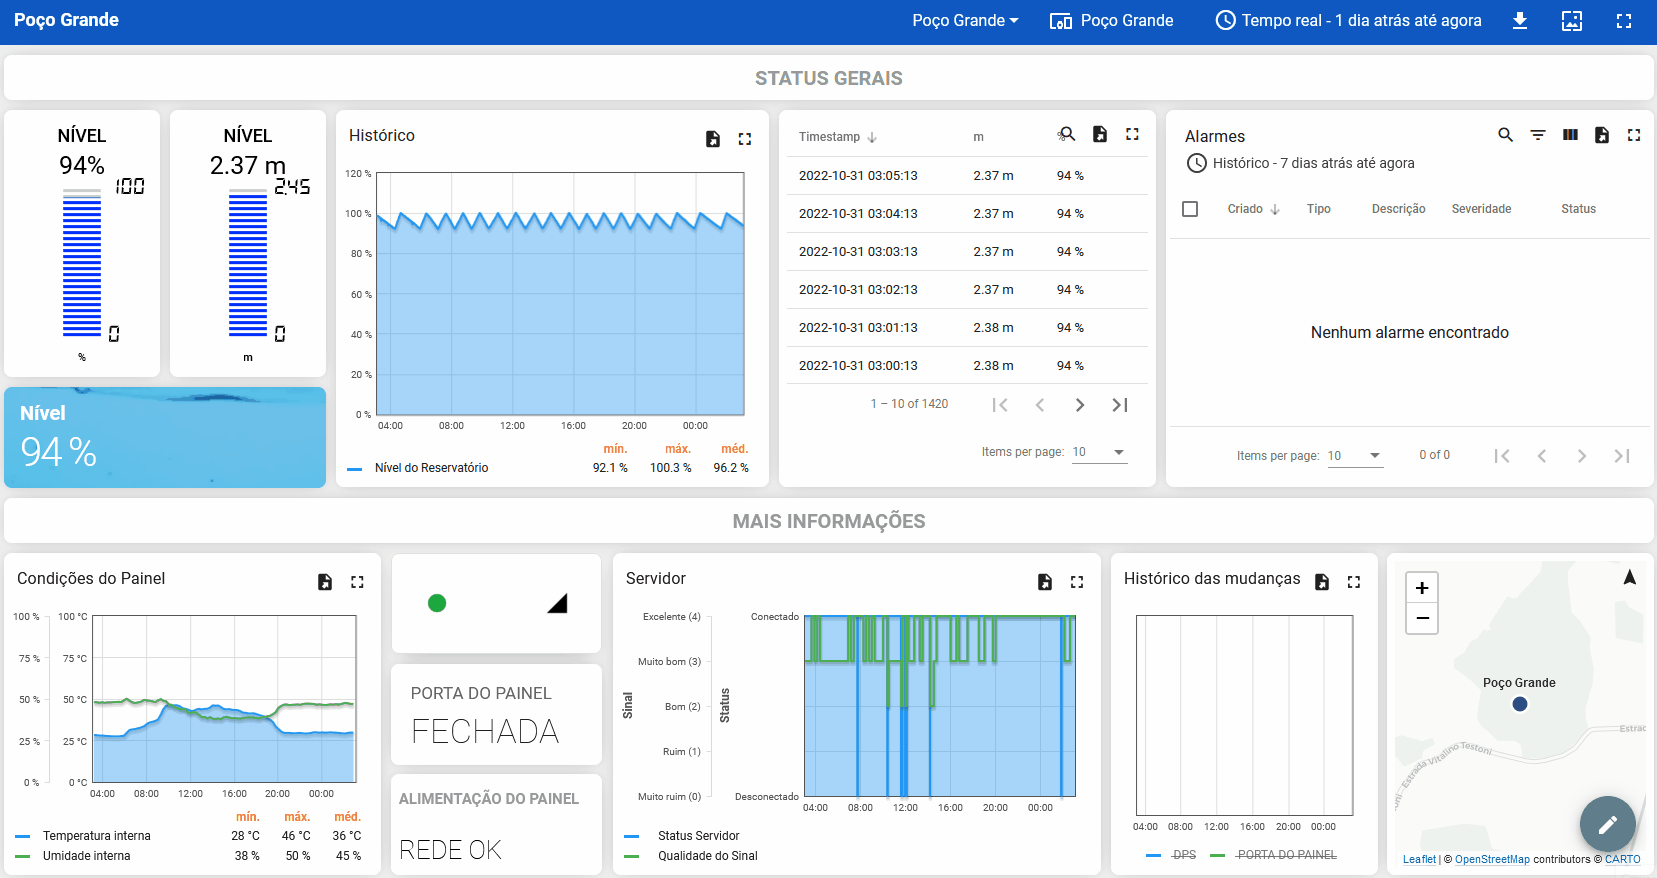Open the Alarmes filter icon
This screenshot has width=1657, height=878.
[1538, 135]
